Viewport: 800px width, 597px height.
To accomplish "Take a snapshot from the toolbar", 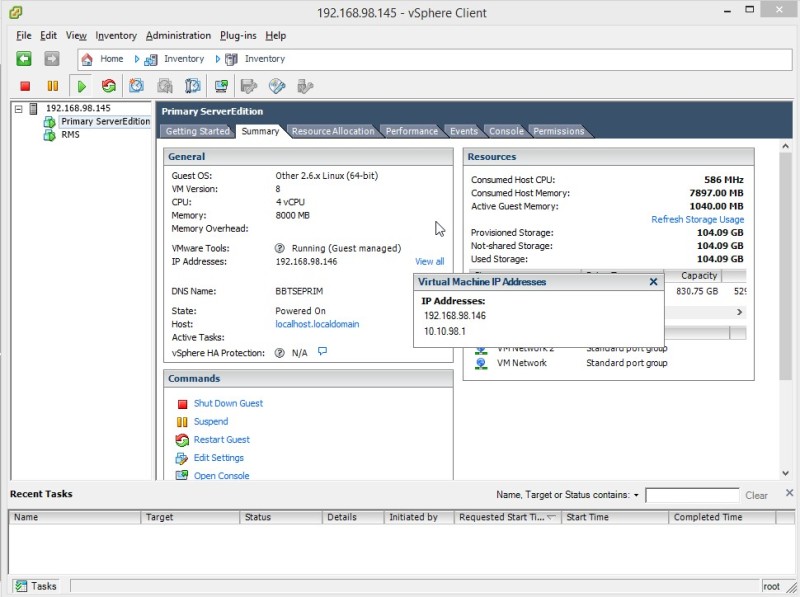I will 137,87.
